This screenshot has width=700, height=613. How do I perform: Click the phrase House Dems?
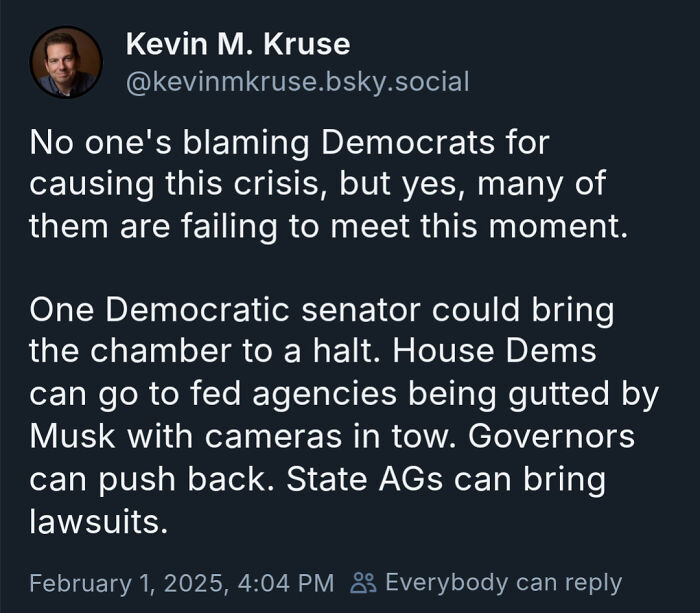[495, 351]
